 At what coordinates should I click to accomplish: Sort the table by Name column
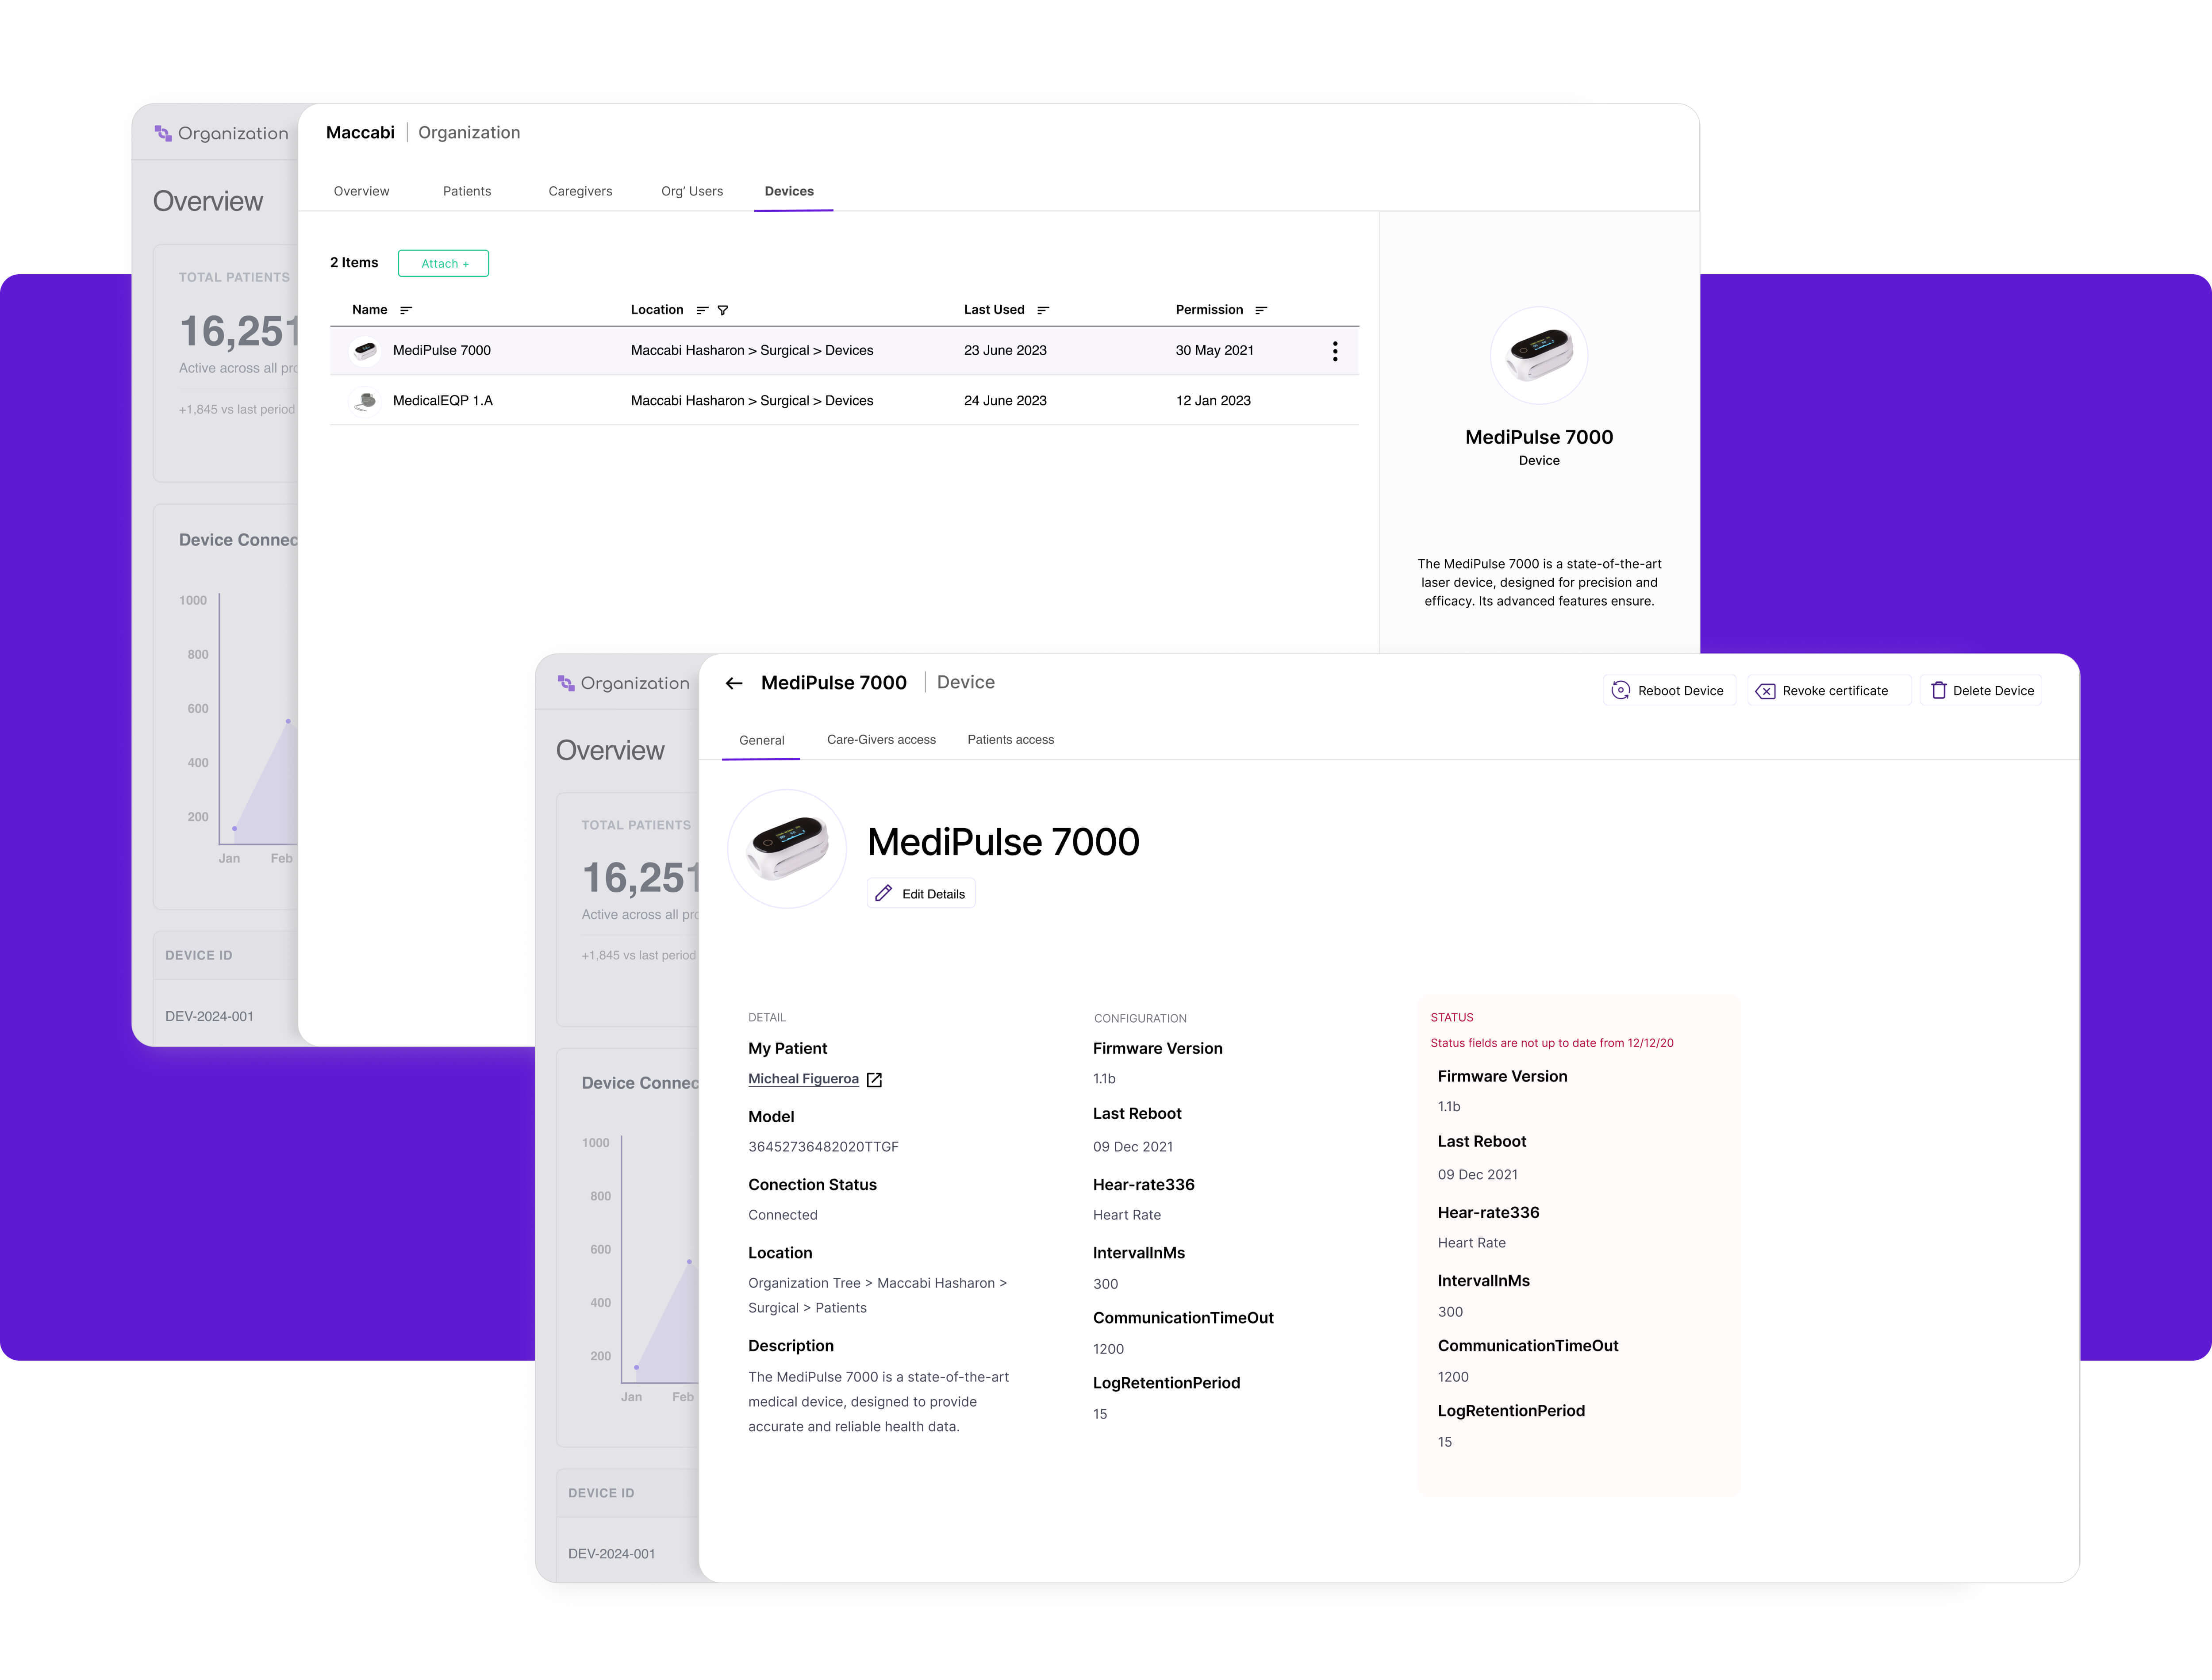point(406,310)
